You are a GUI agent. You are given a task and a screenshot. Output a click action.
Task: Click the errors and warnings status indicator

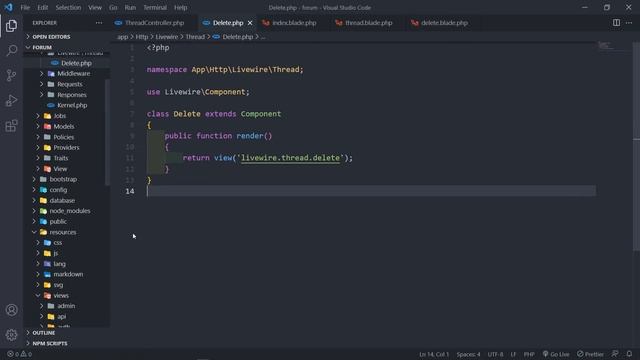(19, 354)
